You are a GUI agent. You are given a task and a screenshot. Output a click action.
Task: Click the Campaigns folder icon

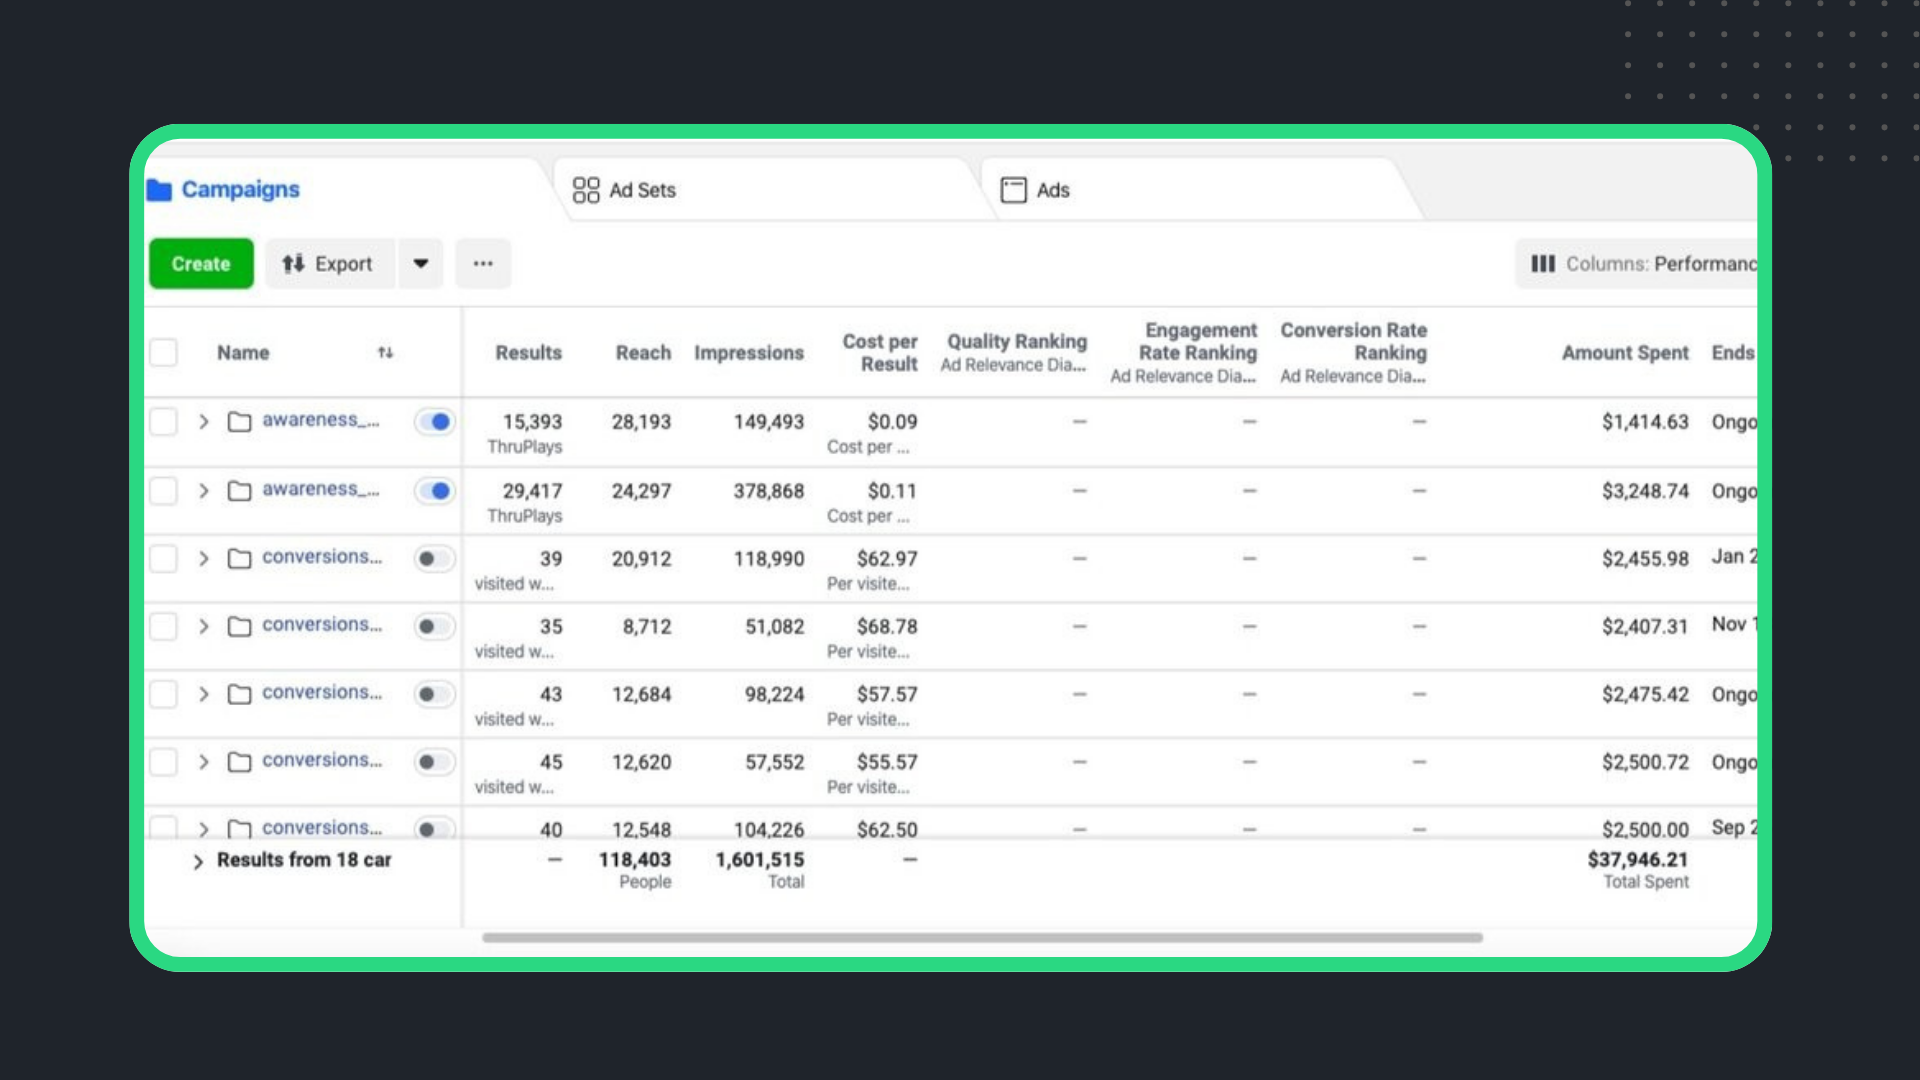pos(159,190)
